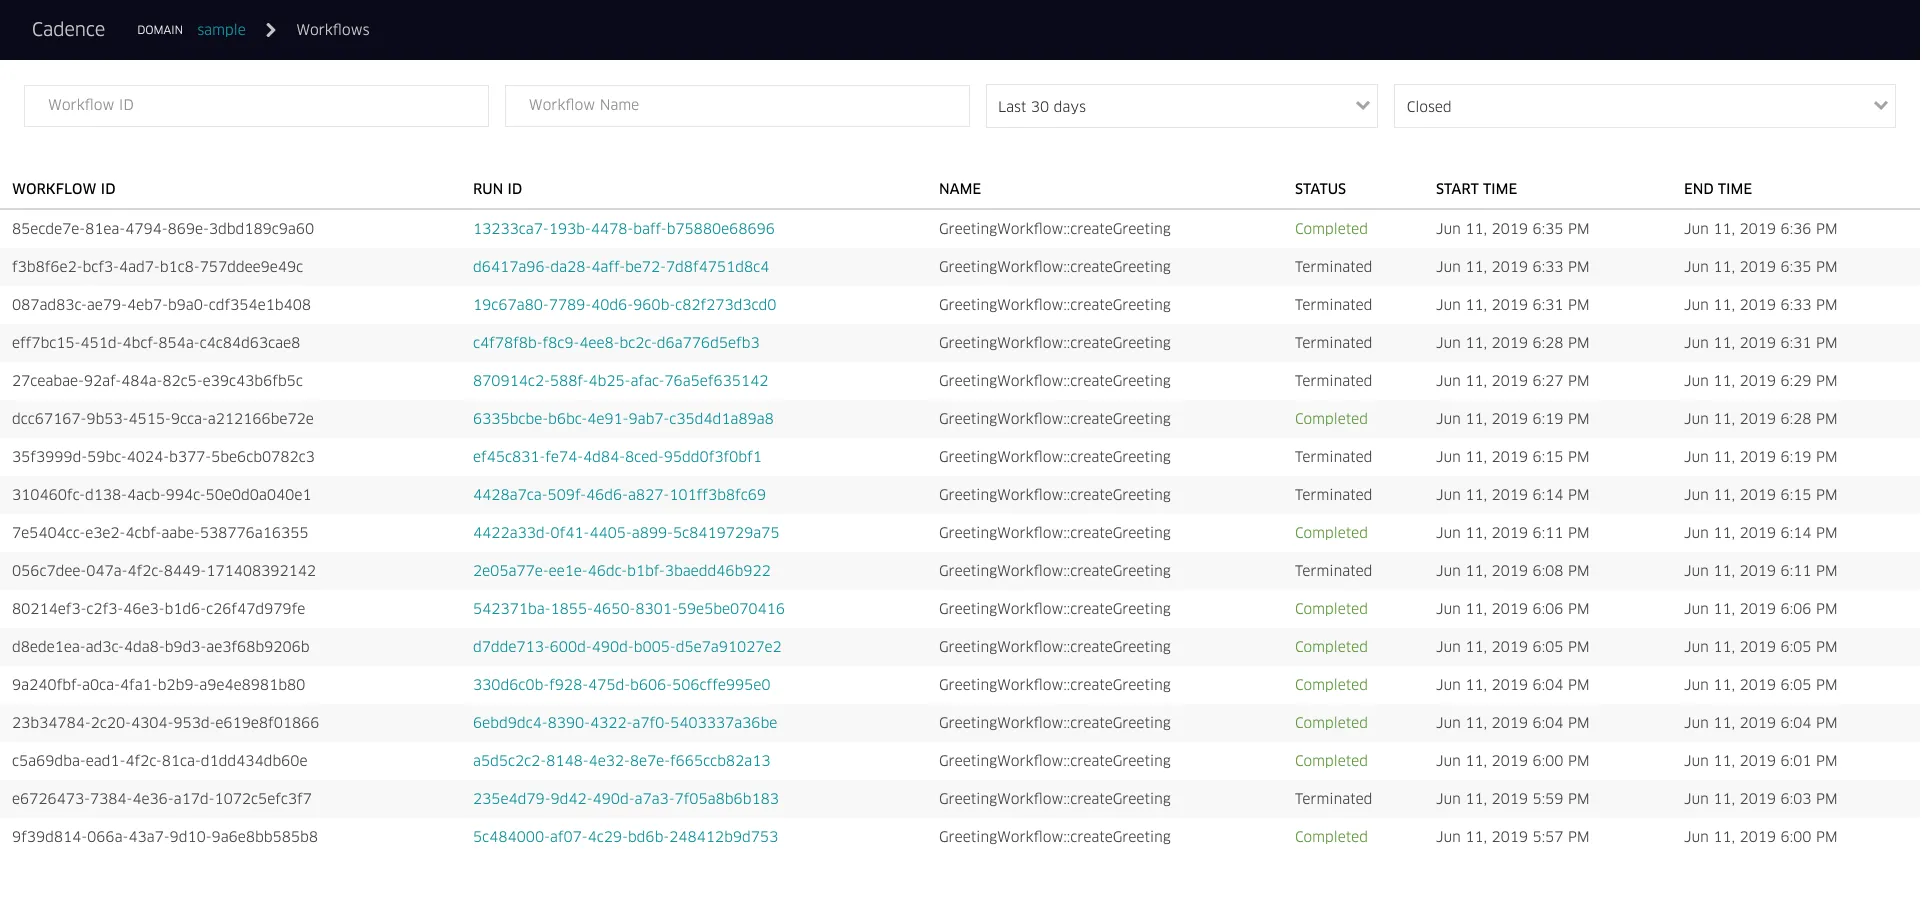Viewport: 1922px width, 905px height.
Task: Sort by the START TIME column header
Action: 1476,188
